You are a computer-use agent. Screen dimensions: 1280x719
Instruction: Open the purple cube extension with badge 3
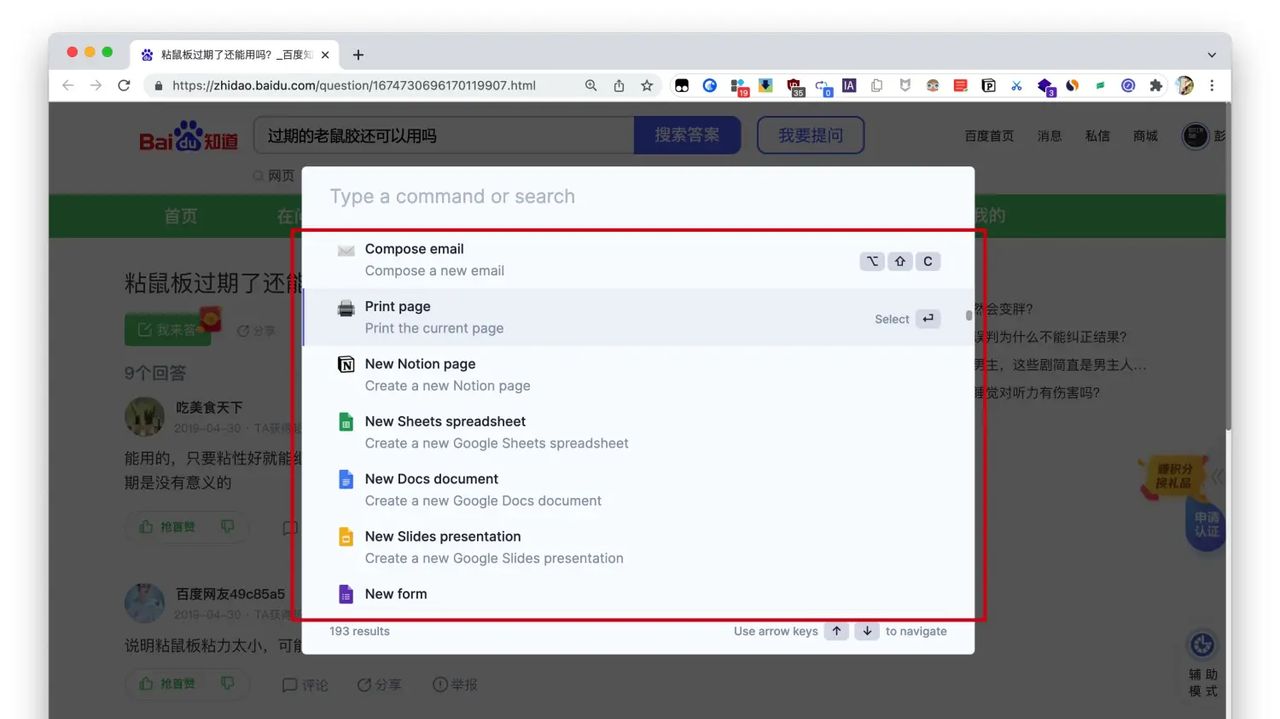coord(1045,87)
